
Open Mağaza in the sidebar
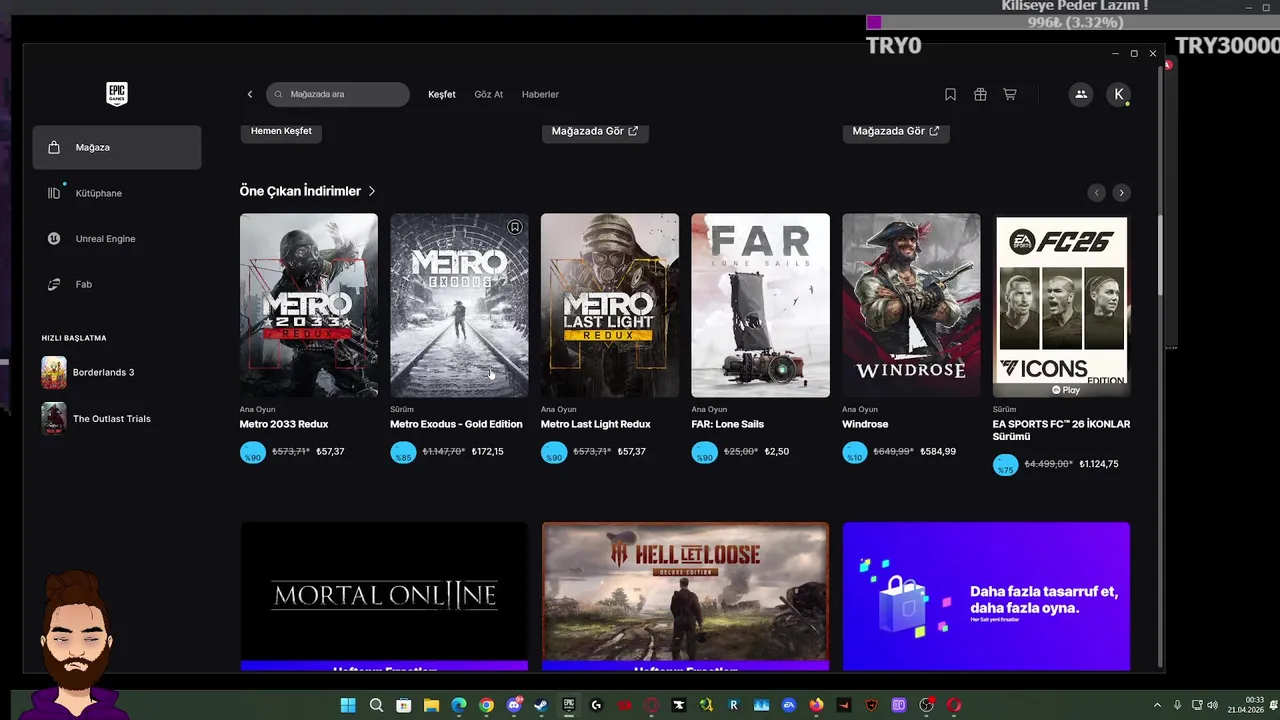tap(117, 147)
